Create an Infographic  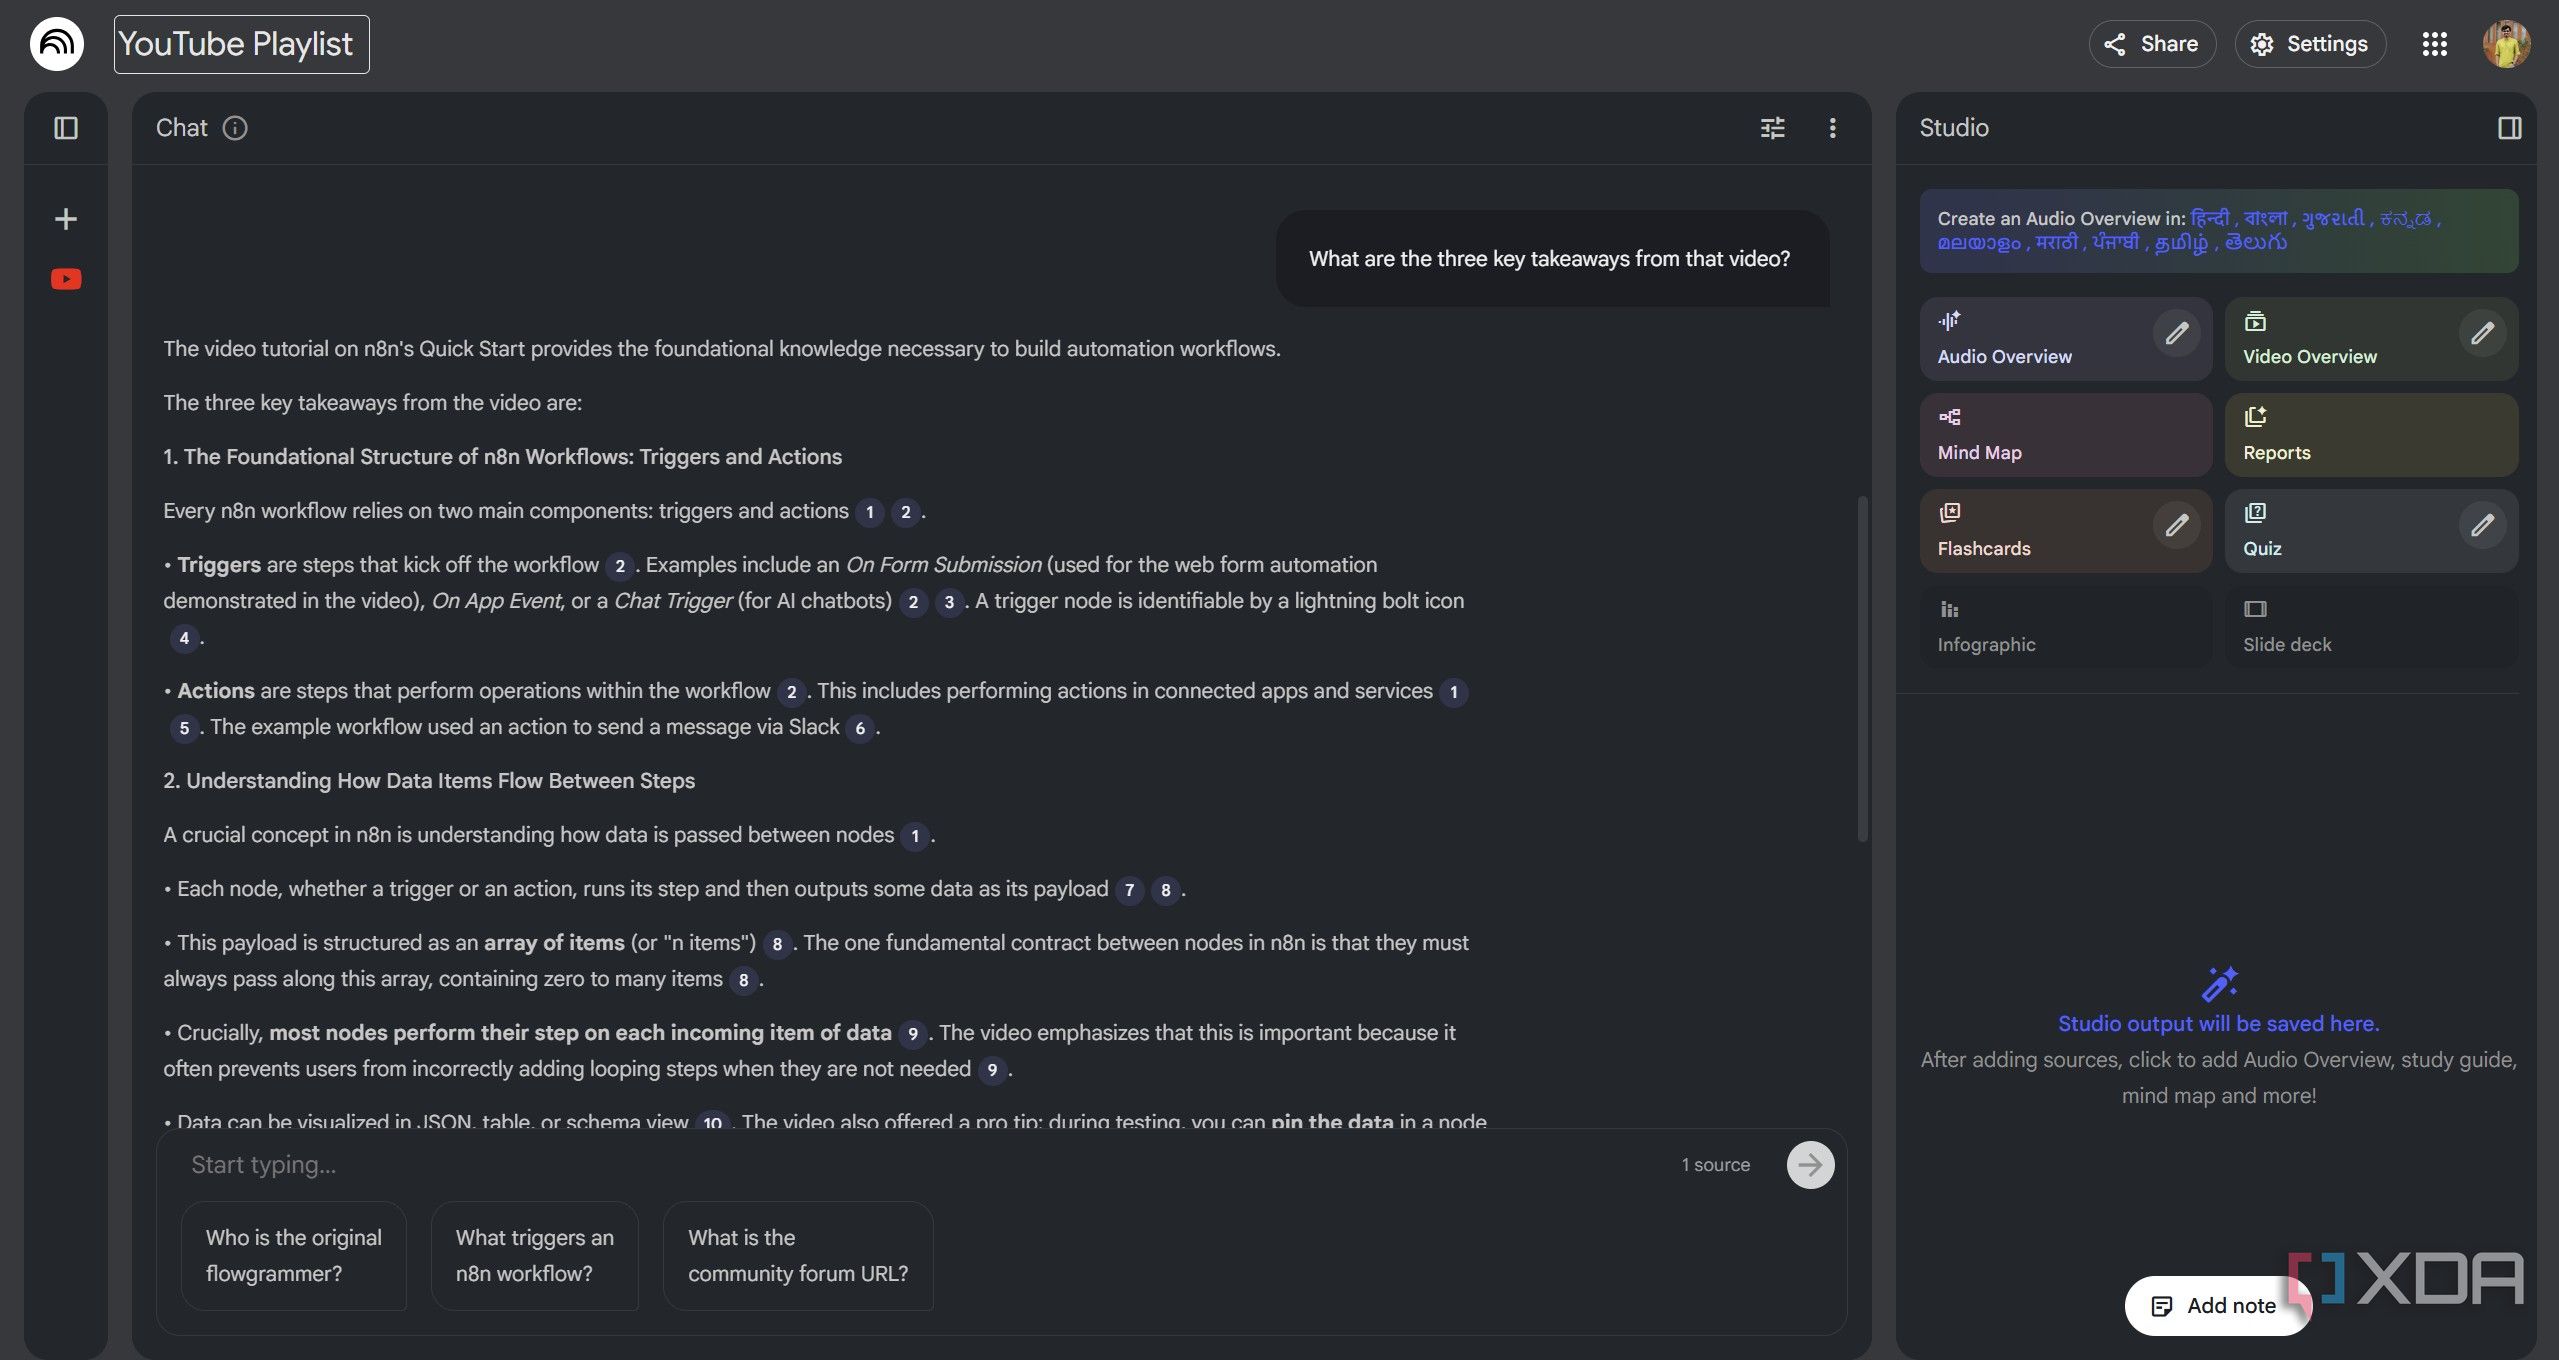pos(2065,627)
